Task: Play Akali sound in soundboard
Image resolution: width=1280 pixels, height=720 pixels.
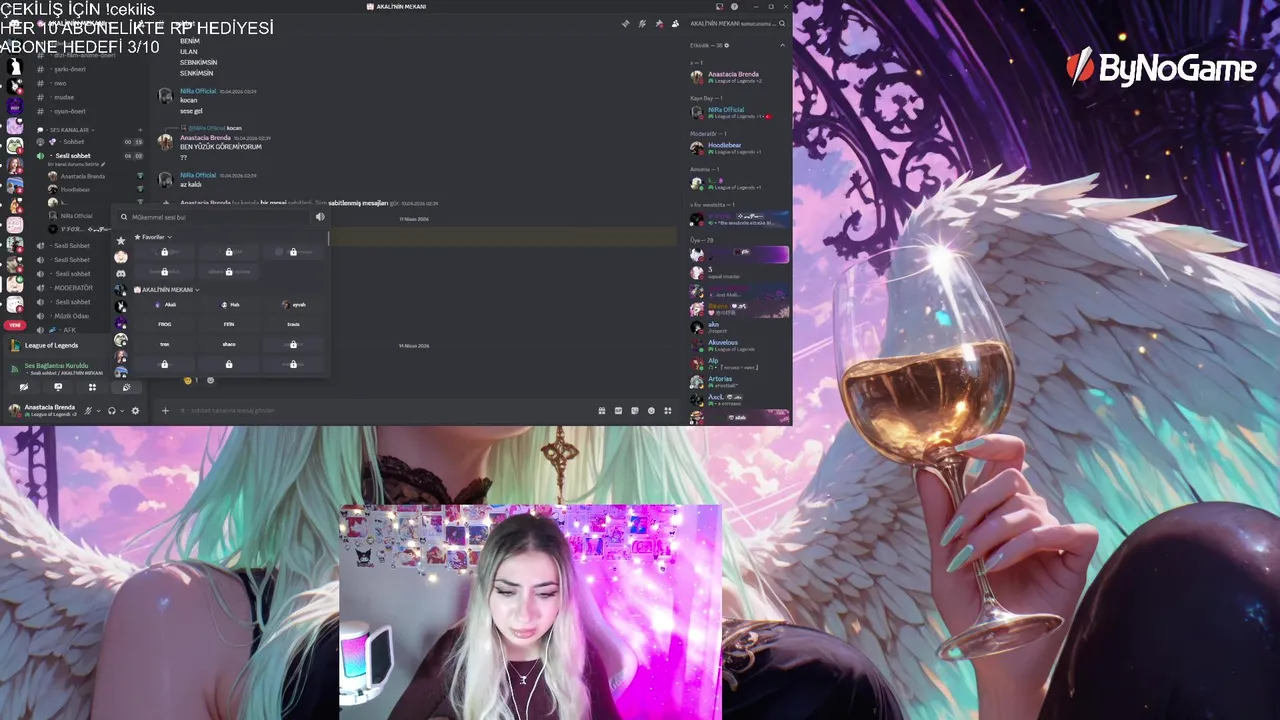Action: click(165, 304)
